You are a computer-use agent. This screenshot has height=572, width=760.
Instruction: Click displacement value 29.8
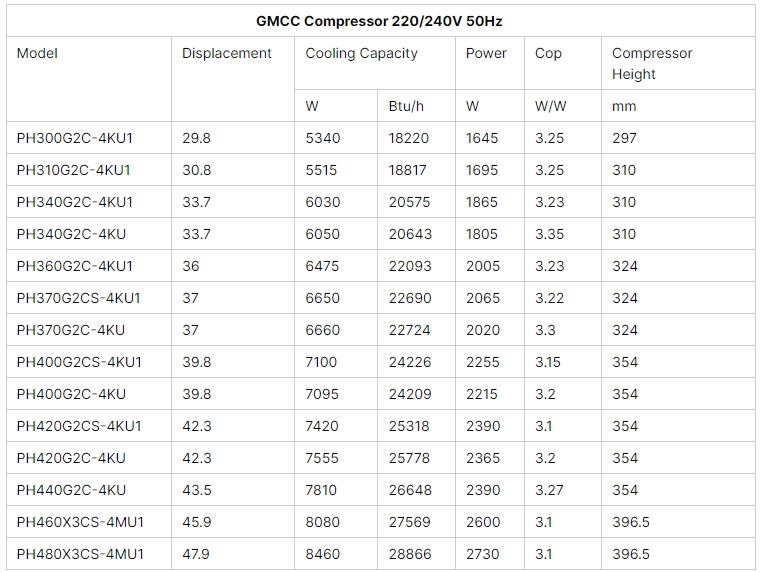tap(196, 138)
